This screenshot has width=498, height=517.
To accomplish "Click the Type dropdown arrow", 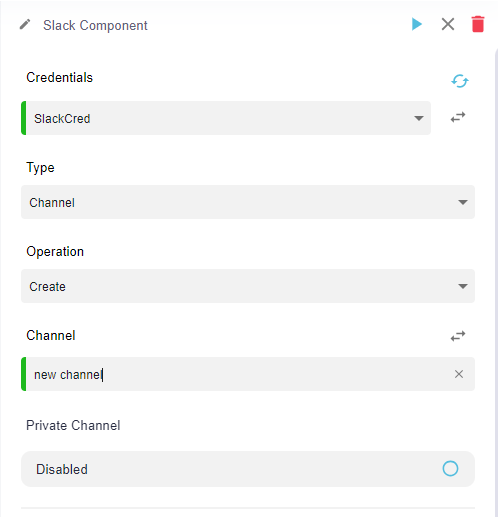I will point(463,202).
